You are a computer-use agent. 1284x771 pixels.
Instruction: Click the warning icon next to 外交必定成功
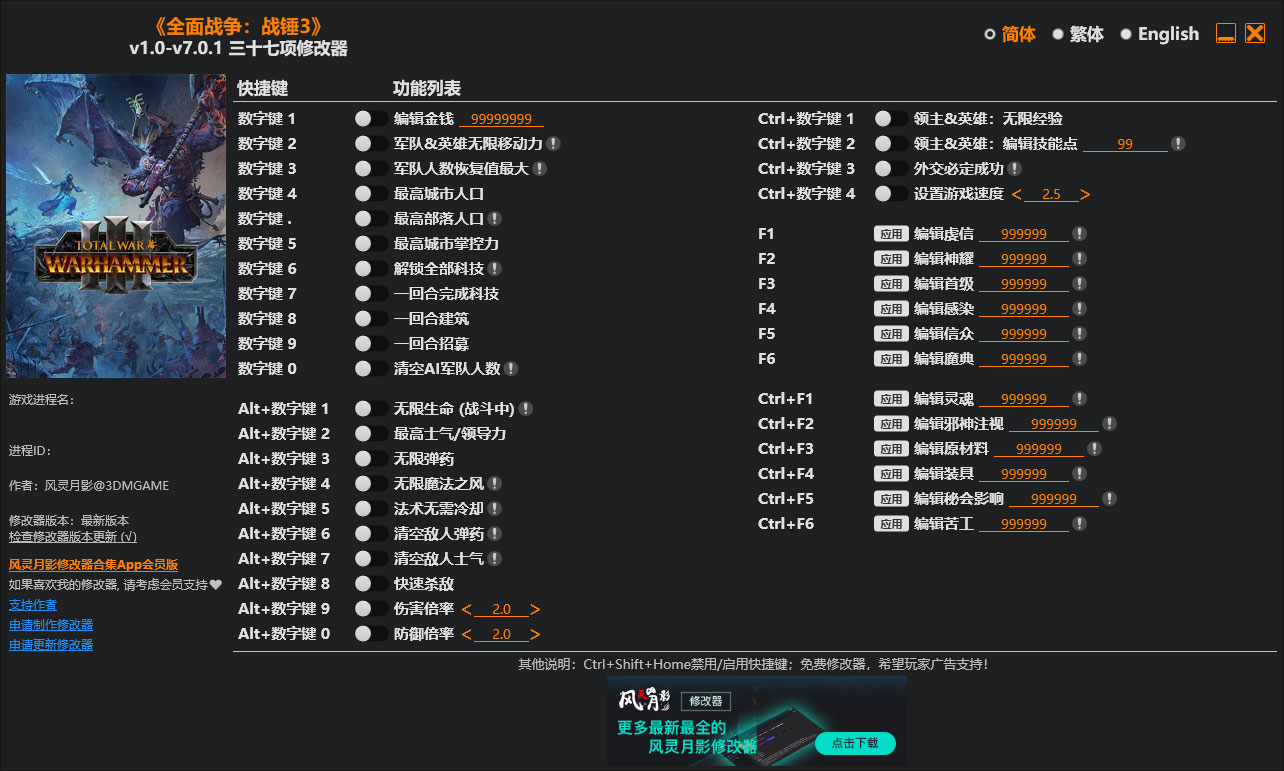(x=1012, y=168)
